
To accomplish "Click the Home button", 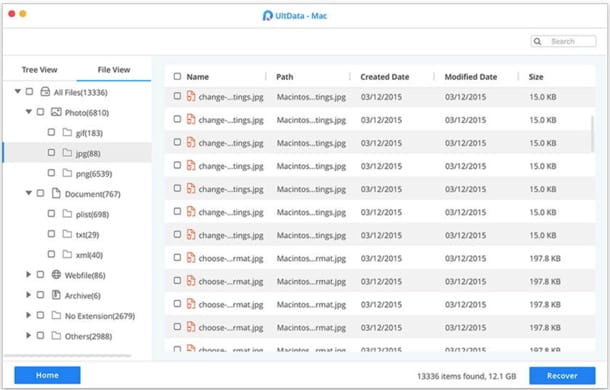I will click(x=47, y=375).
